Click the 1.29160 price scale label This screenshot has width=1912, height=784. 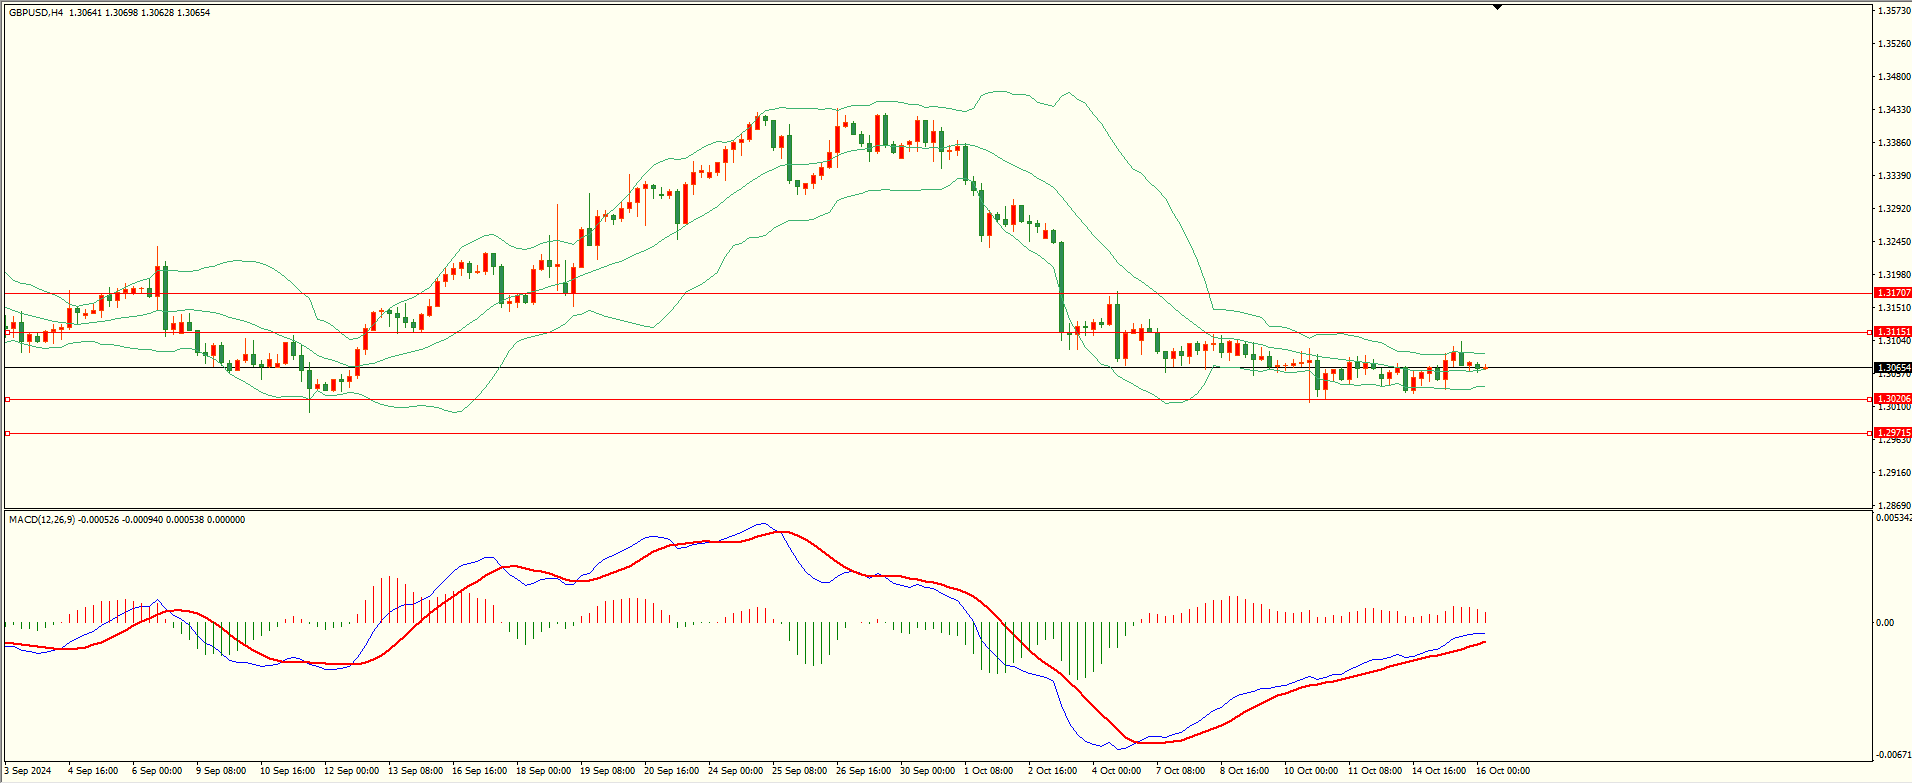1894,473
